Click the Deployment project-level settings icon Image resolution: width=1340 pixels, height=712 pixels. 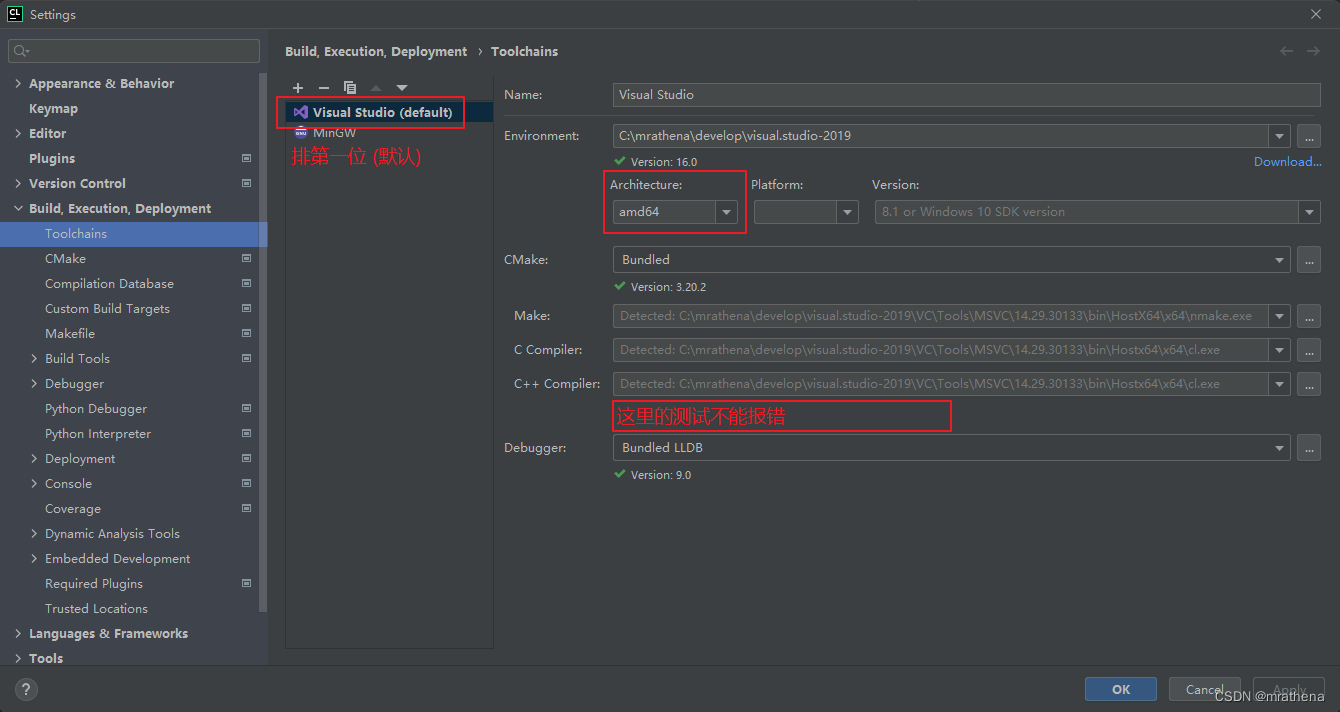coord(247,458)
